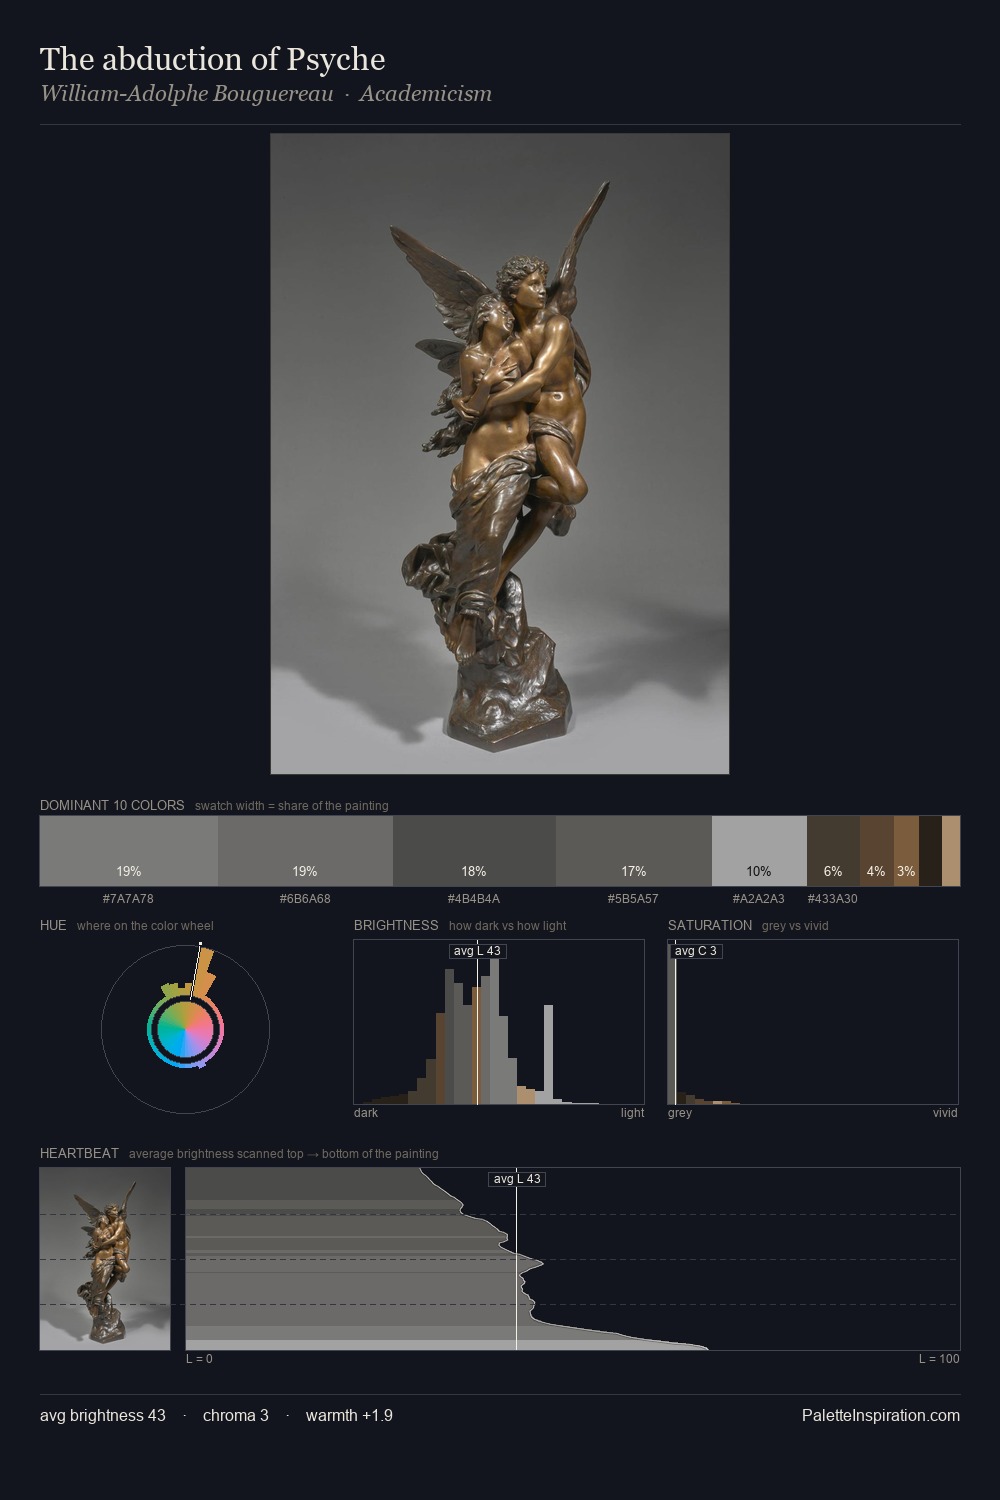Click the 'warmth +1.9' footer text
The image size is (1000, 1500).
point(349,1415)
